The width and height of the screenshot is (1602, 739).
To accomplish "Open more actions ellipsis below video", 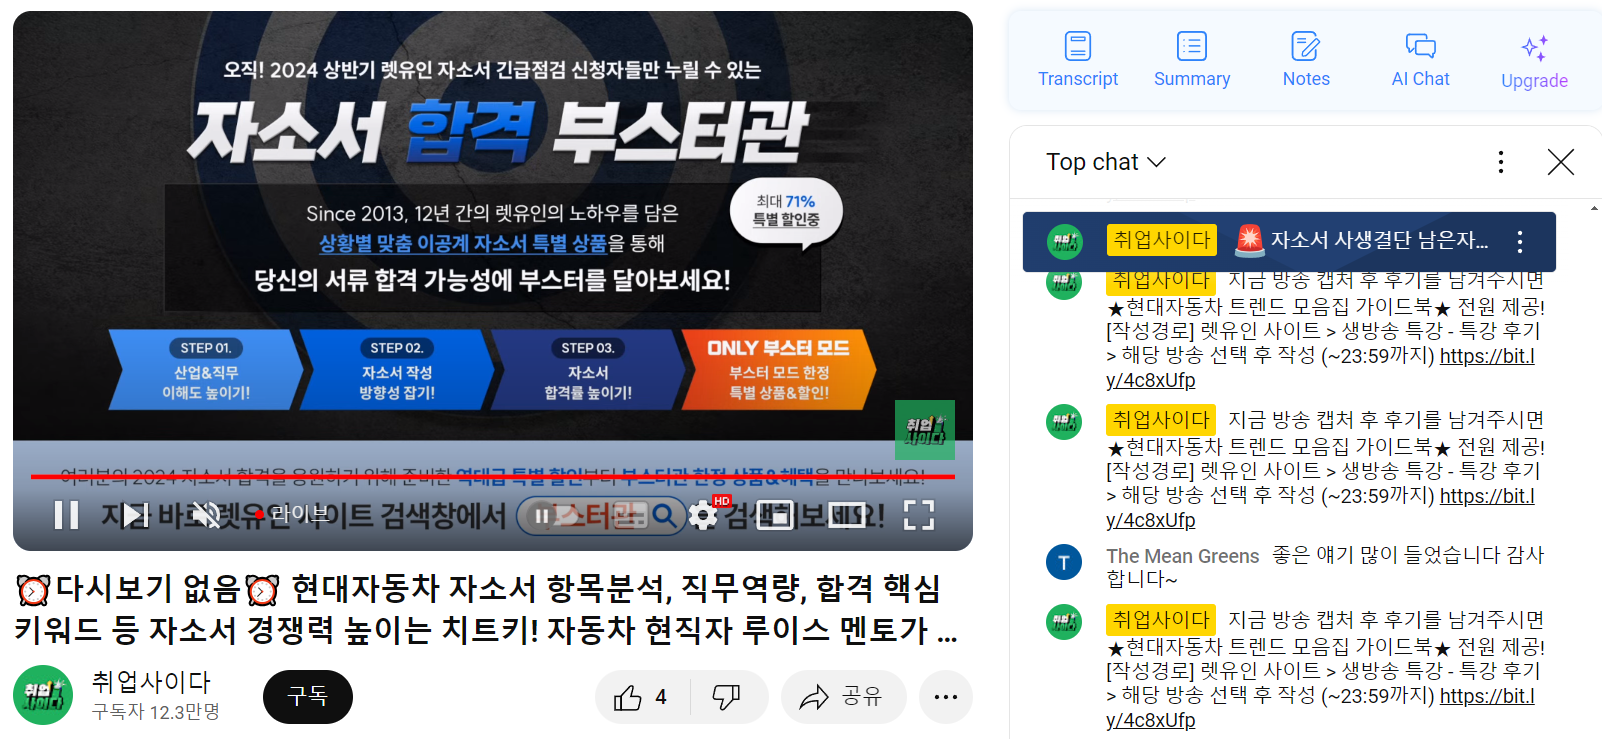I will pos(945,697).
